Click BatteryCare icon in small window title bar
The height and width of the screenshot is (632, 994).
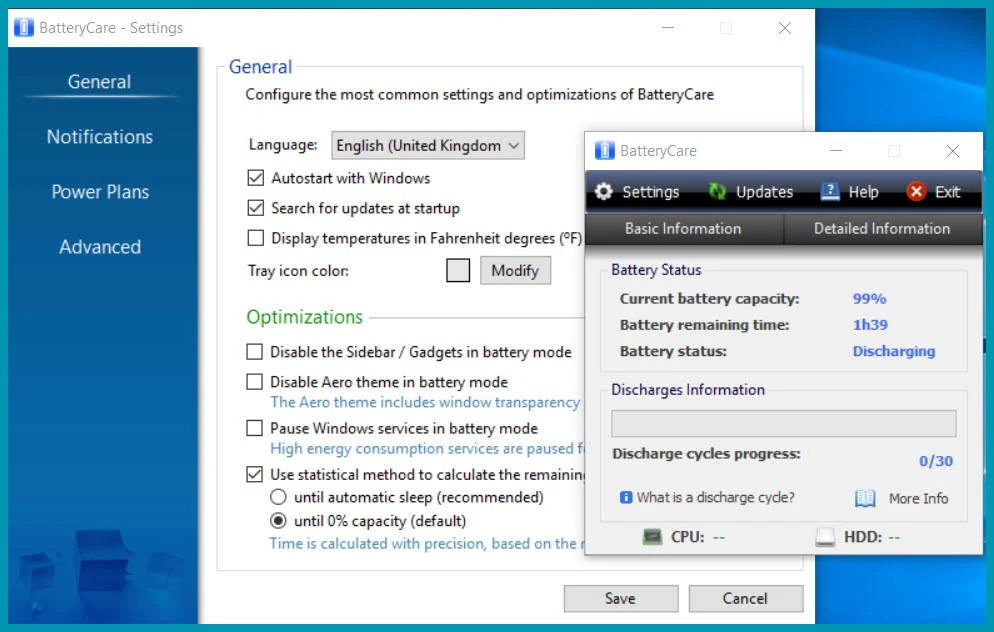[604, 151]
